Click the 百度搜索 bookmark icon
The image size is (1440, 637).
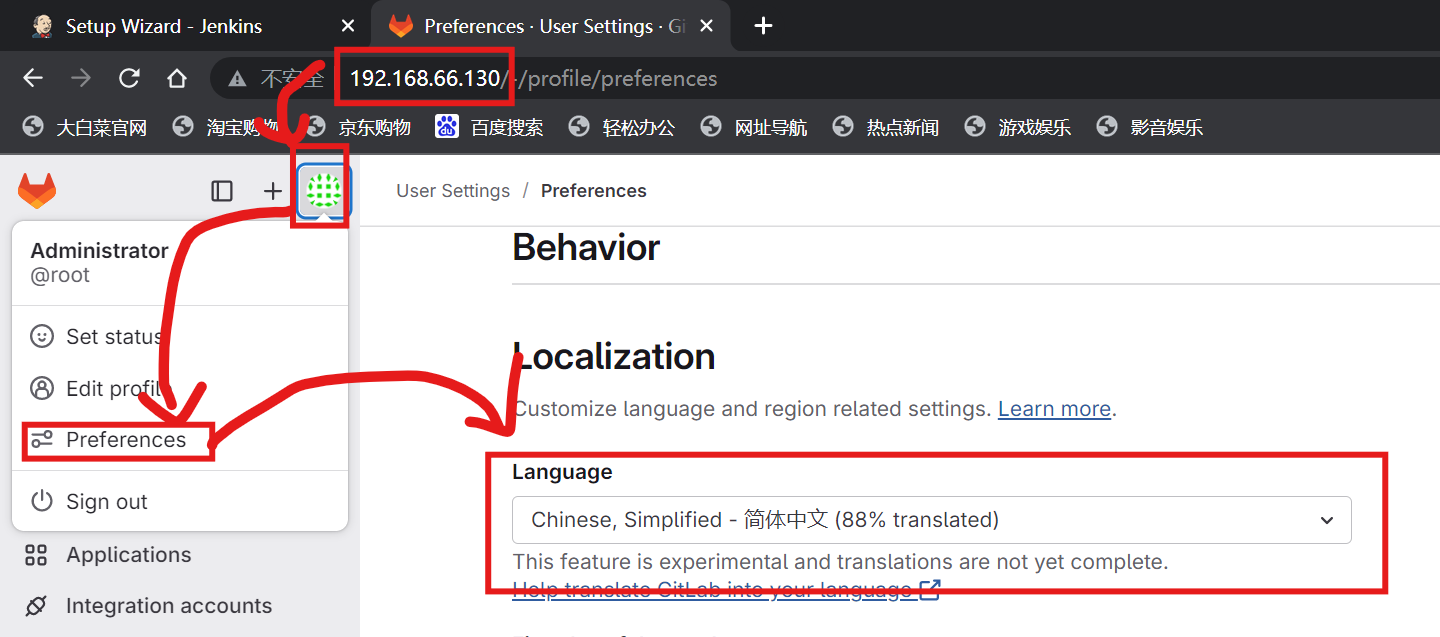447,127
